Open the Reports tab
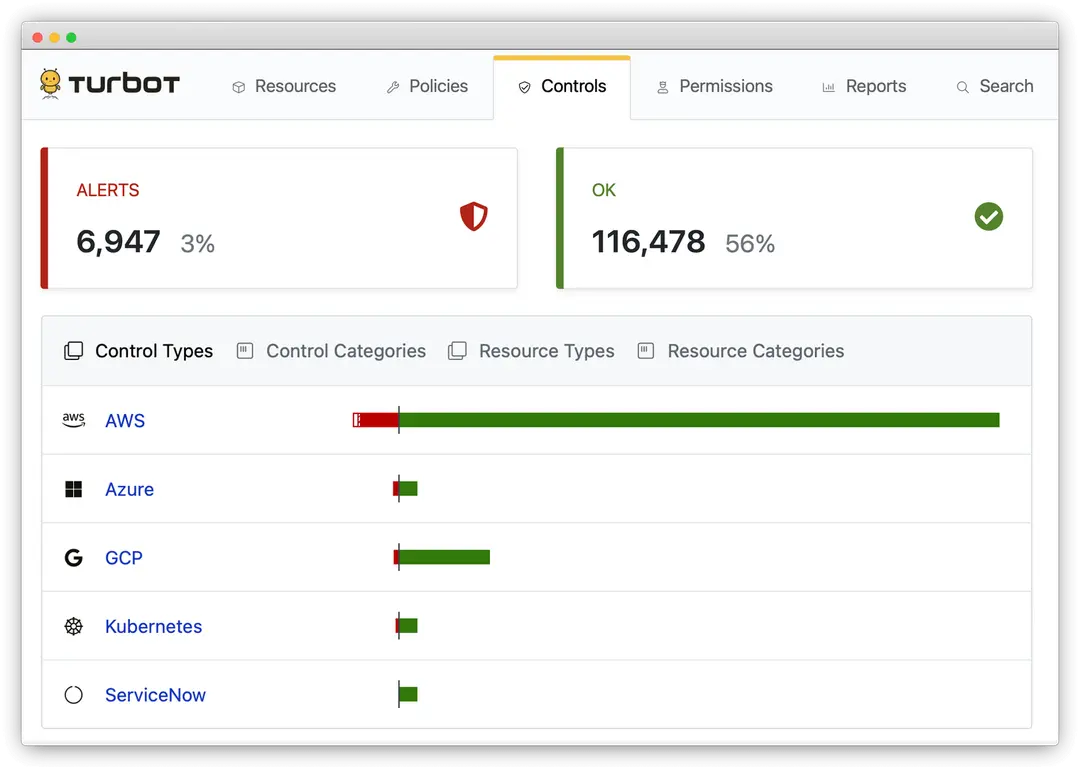 pos(864,87)
